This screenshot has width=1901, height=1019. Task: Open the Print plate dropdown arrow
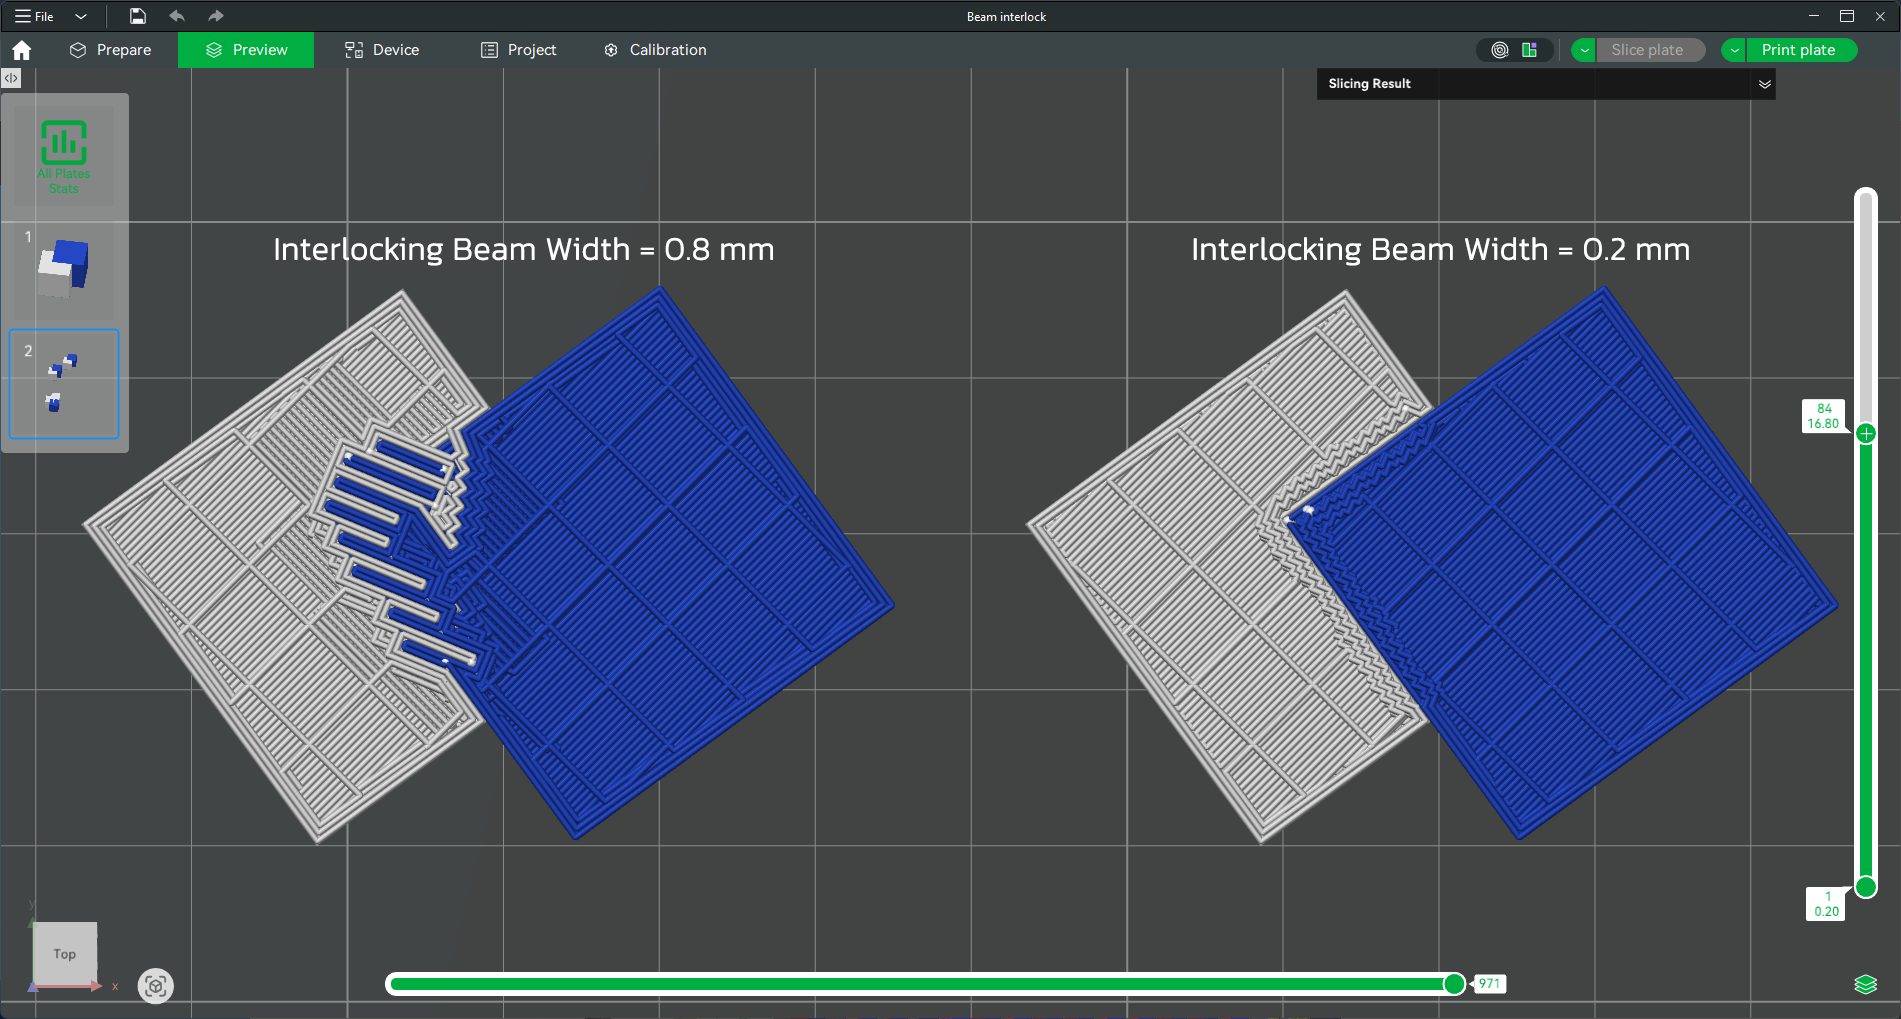[1735, 50]
